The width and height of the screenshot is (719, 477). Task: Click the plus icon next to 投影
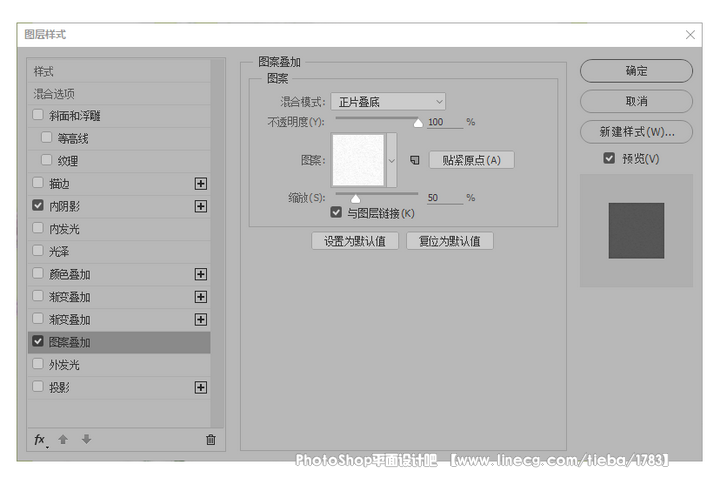(x=200, y=387)
